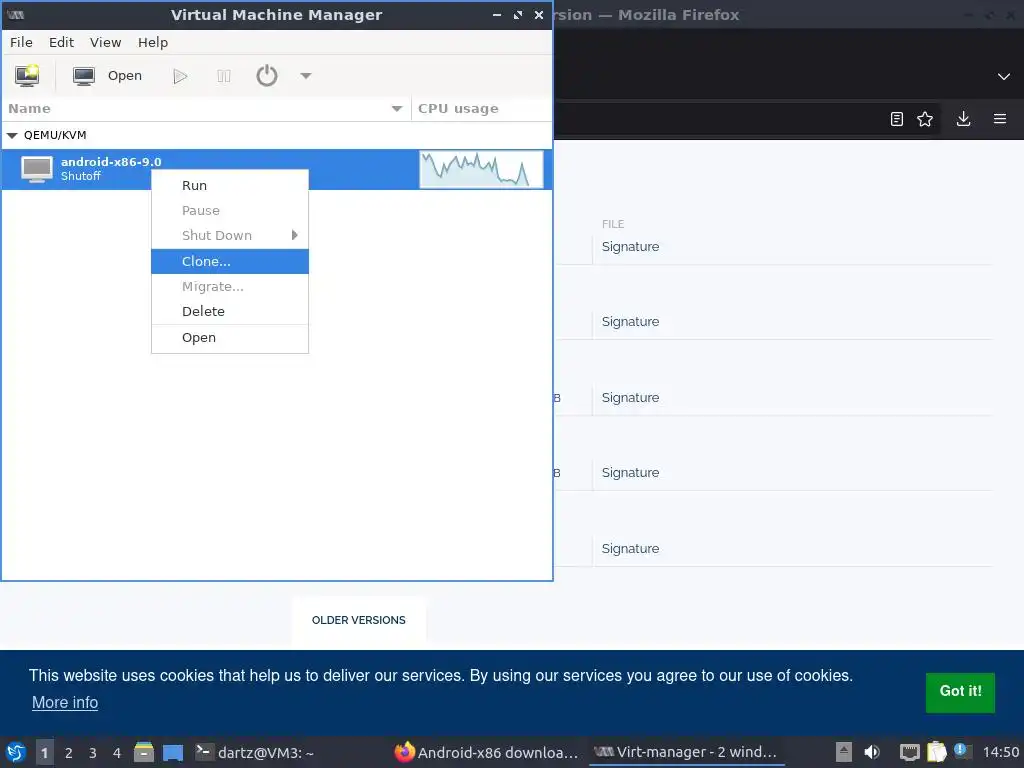The width and height of the screenshot is (1024, 768).
Task: Click network connection tray icon
Action: [x=909, y=753]
